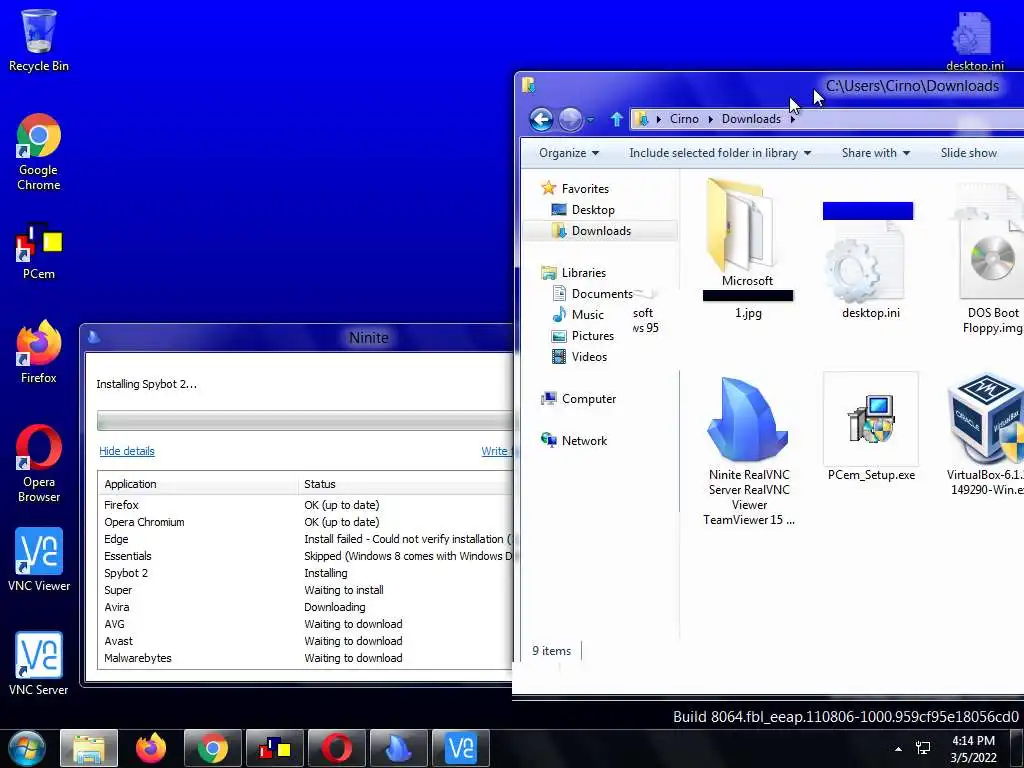Open the Organize menu

[x=568, y=153]
